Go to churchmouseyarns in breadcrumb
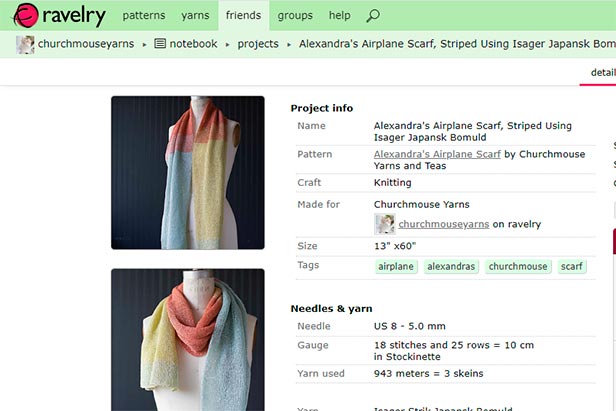Screen dimensions: 616x411 click(x=86, y=44)
